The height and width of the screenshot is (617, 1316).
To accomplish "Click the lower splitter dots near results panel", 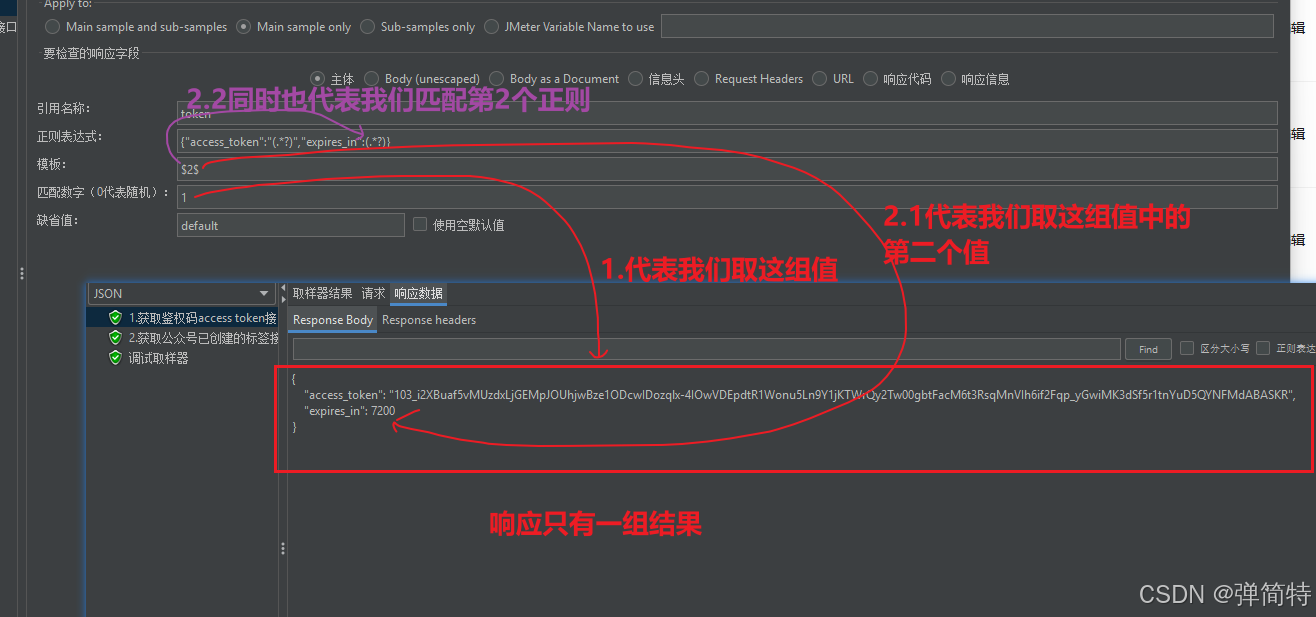I will point(283,548).
